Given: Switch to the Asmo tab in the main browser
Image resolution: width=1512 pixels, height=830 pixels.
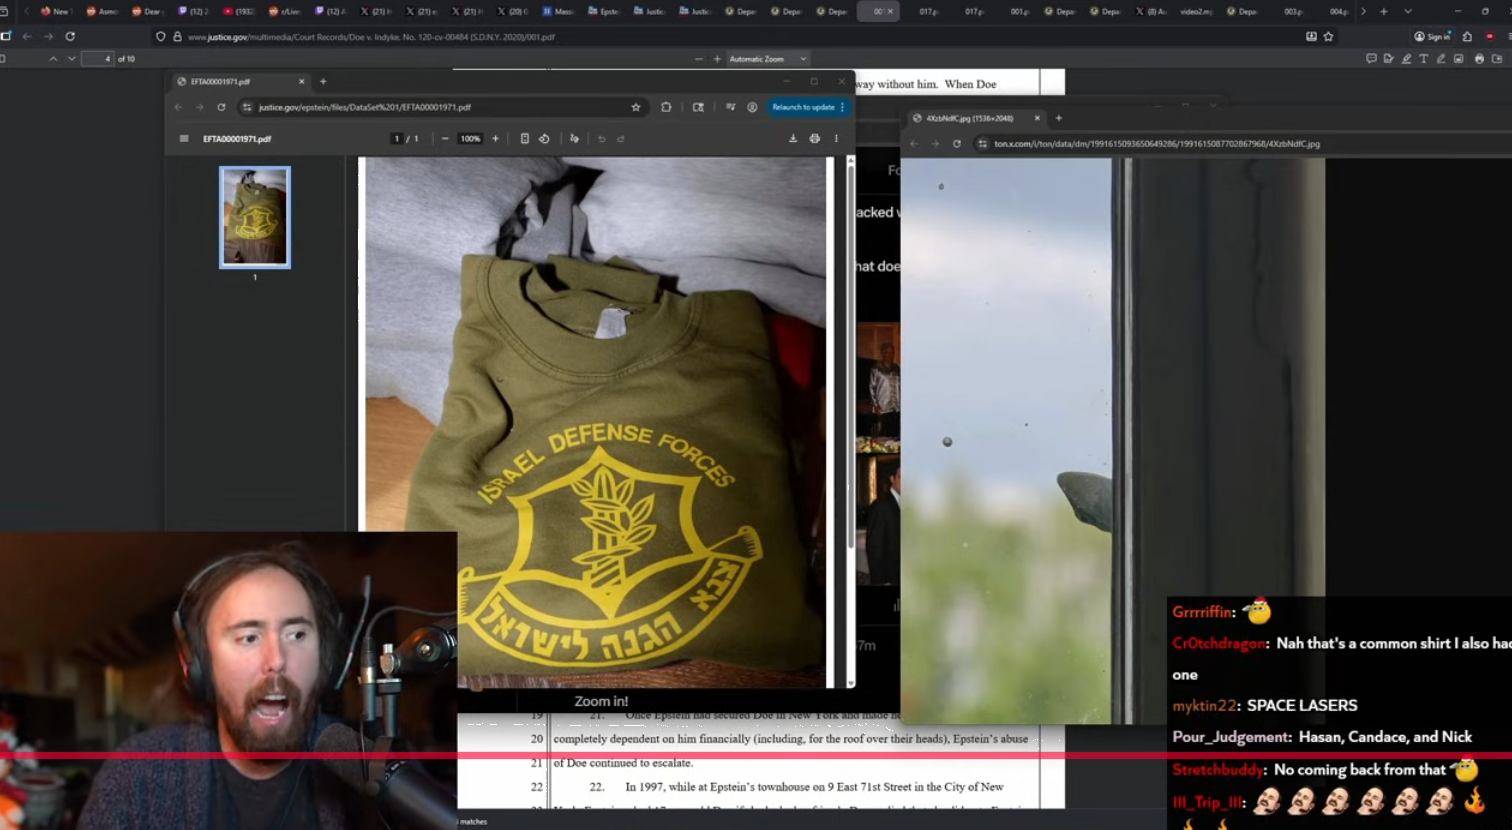Looking at the screenshot, I should point(101,11).
